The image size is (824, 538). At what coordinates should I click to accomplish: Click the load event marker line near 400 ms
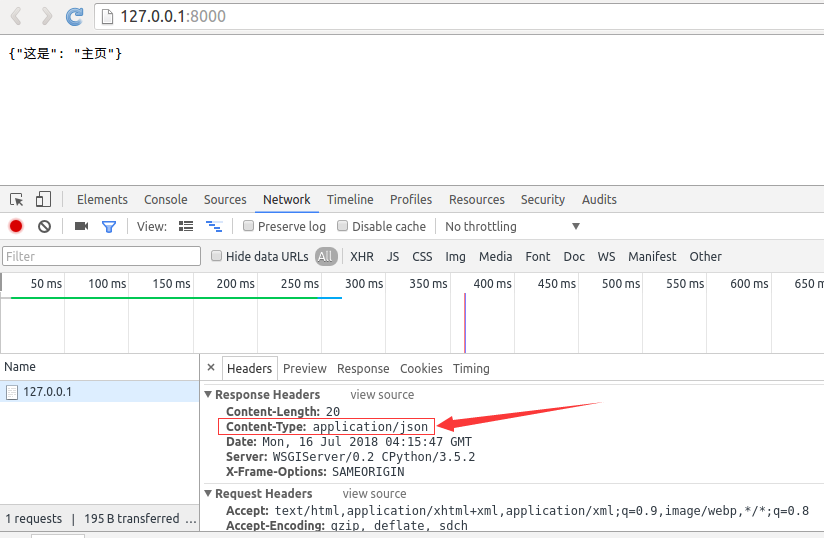pyautogui.click(x=465, y=323)
